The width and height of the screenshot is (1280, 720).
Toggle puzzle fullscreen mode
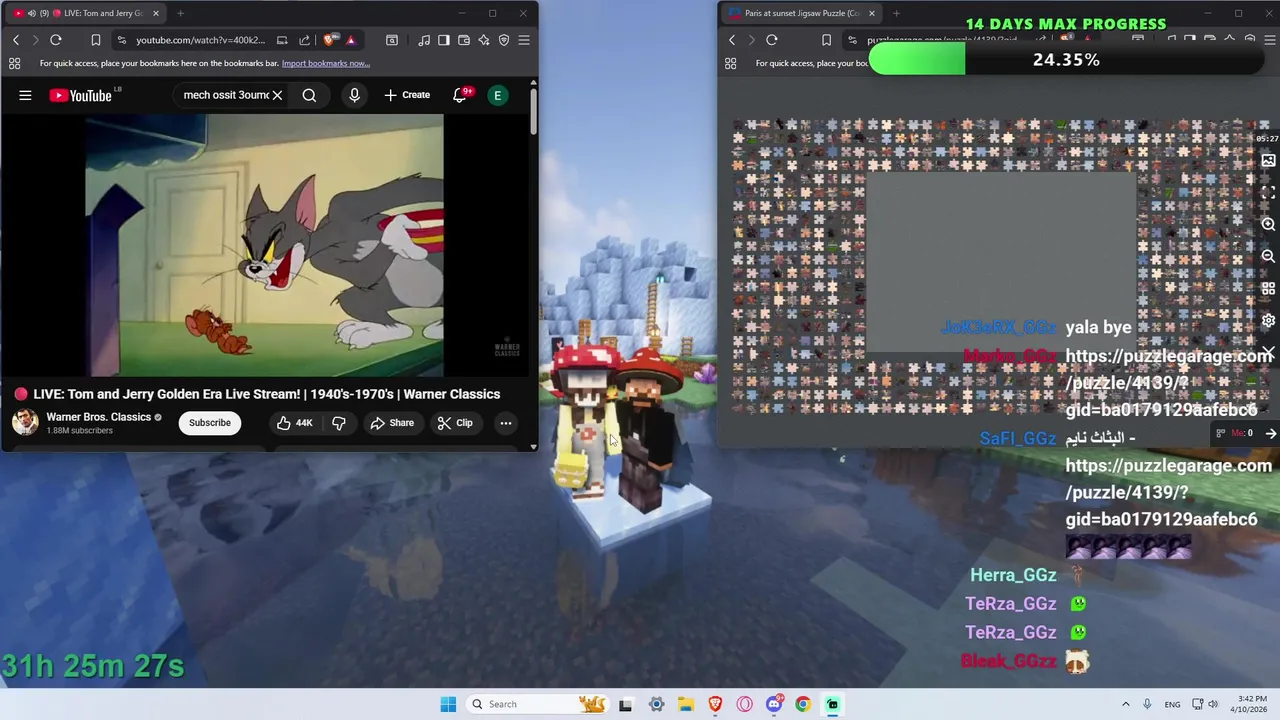[1268, 192]
